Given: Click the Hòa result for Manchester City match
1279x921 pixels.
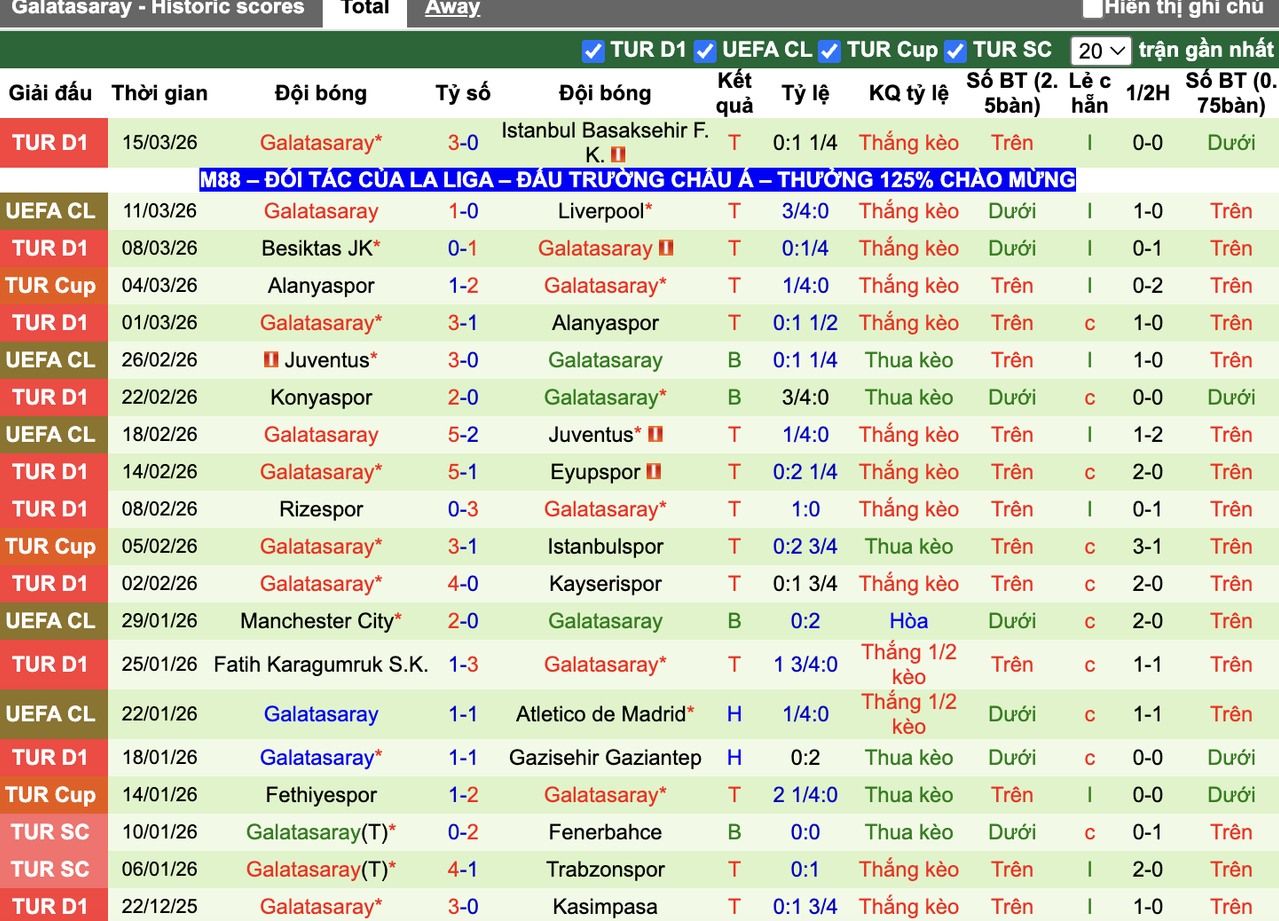Looking at the screenshot, I should [x=908, y=621].
